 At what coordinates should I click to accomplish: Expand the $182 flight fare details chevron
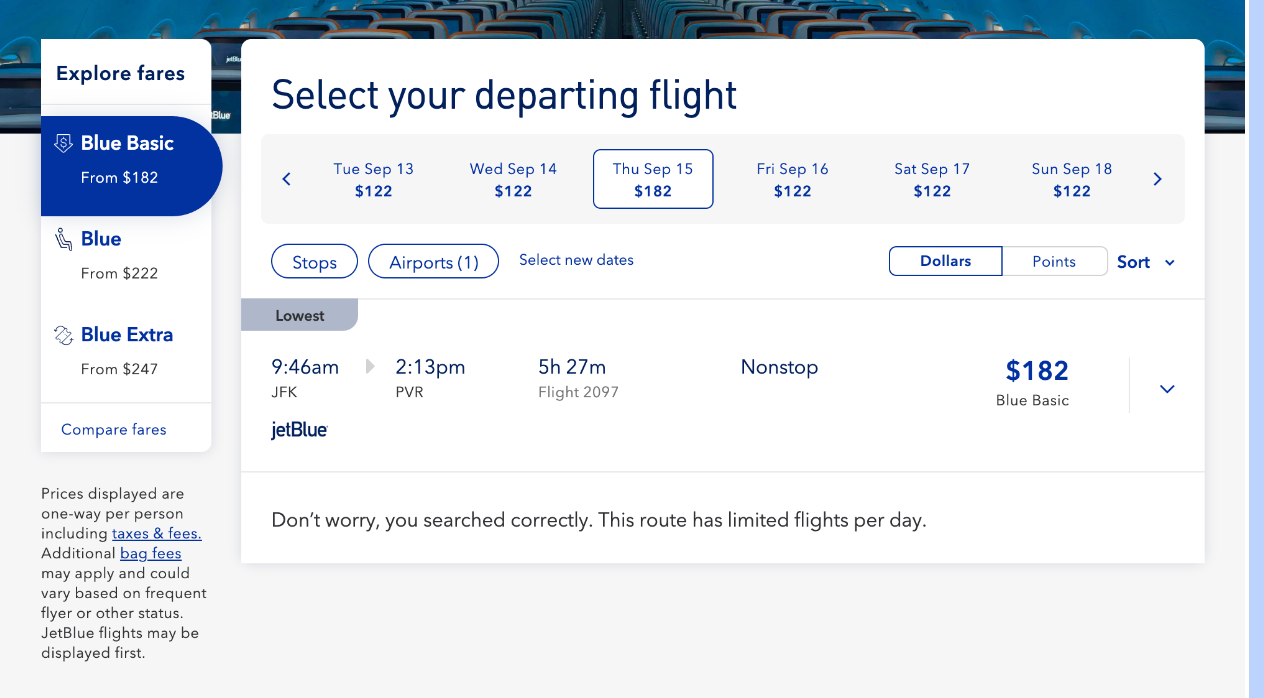point(1166,388)
